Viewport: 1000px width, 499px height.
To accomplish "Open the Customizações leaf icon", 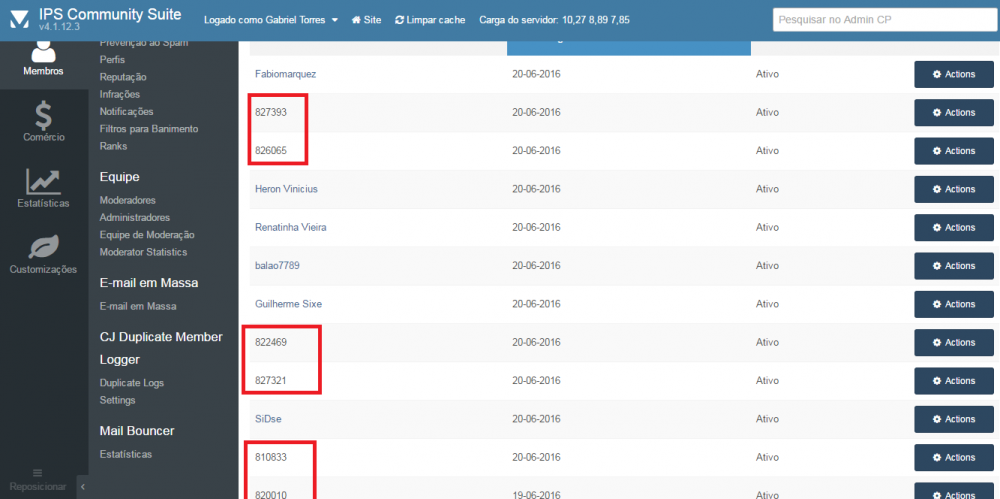I will pos(43,247).
